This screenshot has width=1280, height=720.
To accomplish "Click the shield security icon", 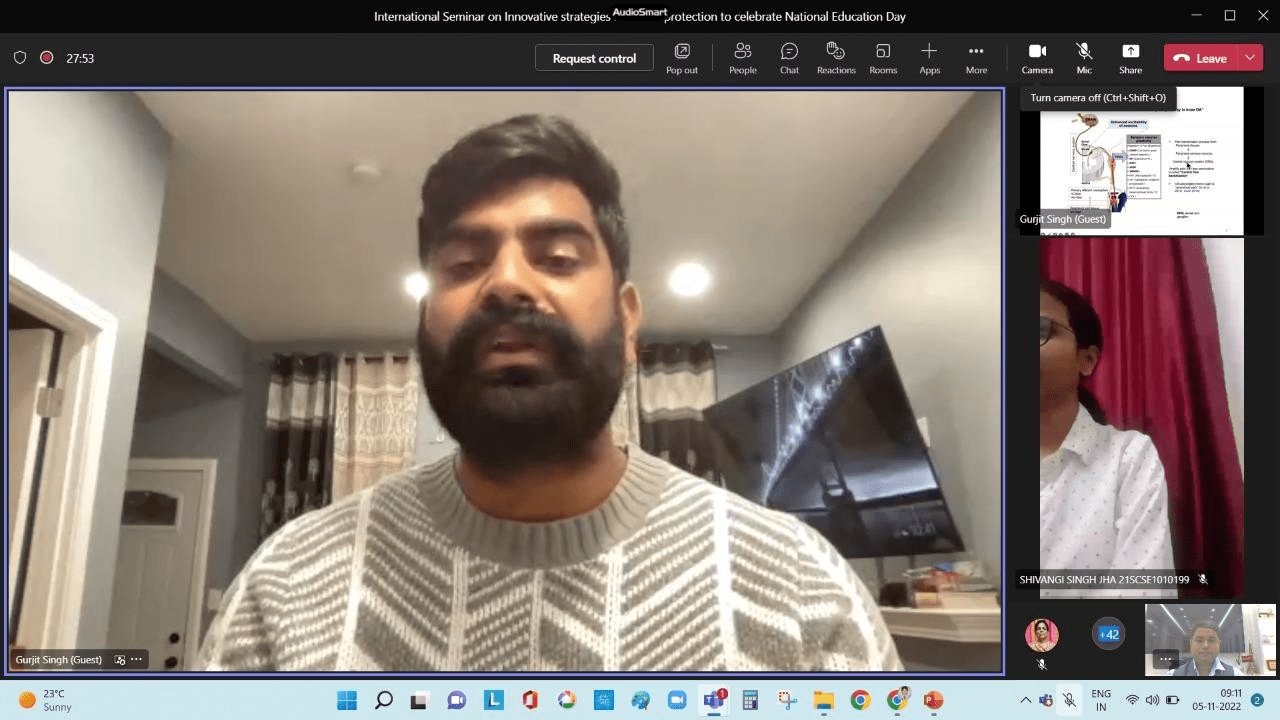I will click(x=20, y=58).
